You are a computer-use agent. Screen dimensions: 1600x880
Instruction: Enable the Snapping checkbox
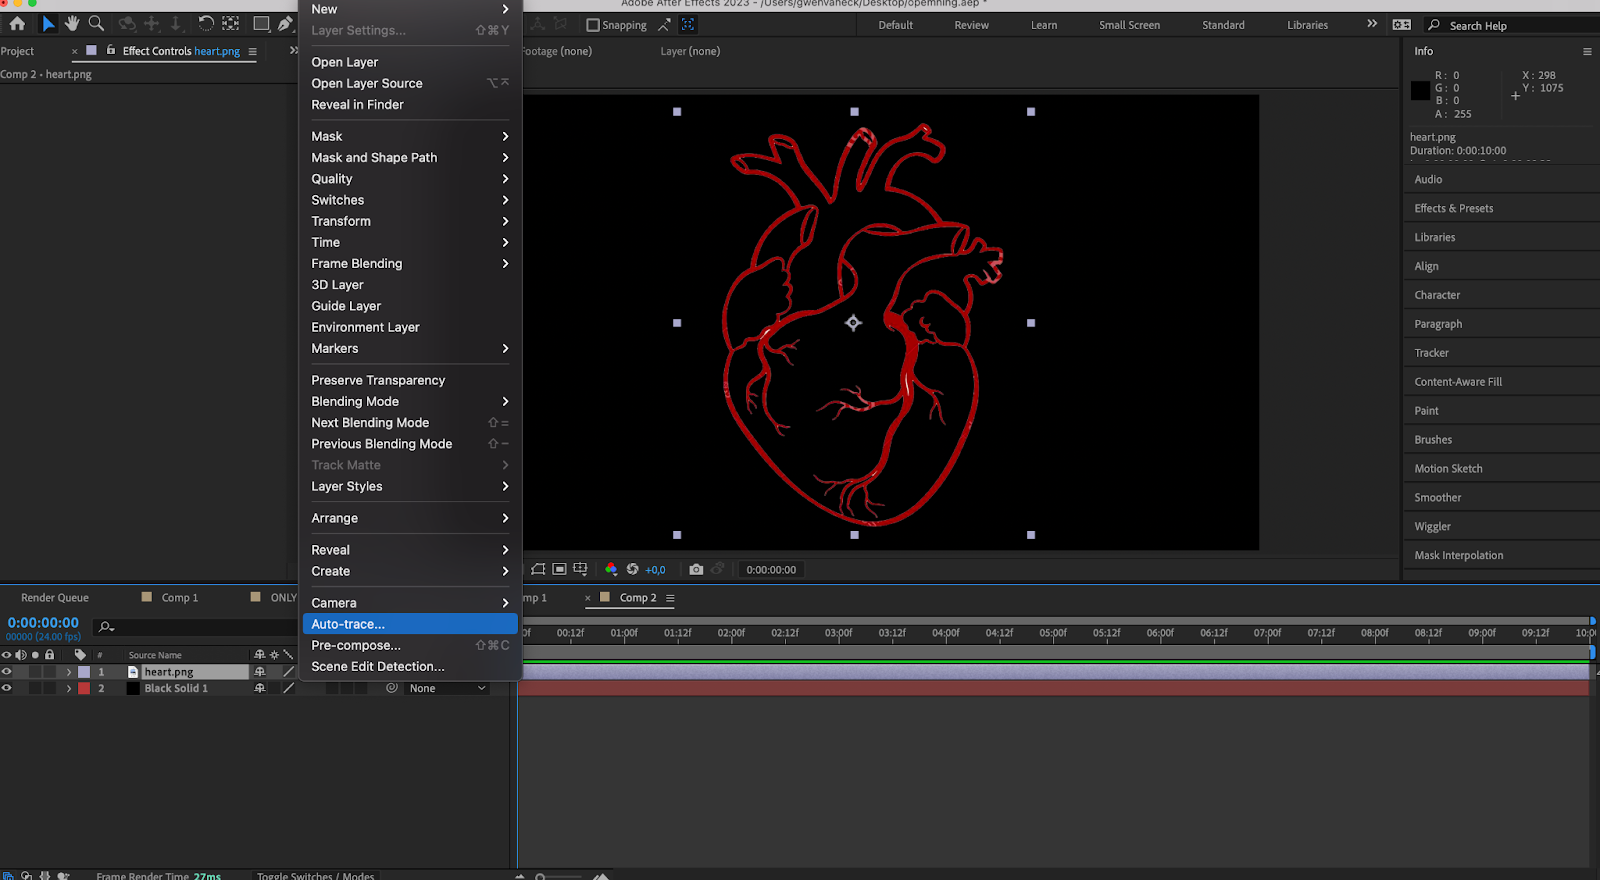point(593,25)
